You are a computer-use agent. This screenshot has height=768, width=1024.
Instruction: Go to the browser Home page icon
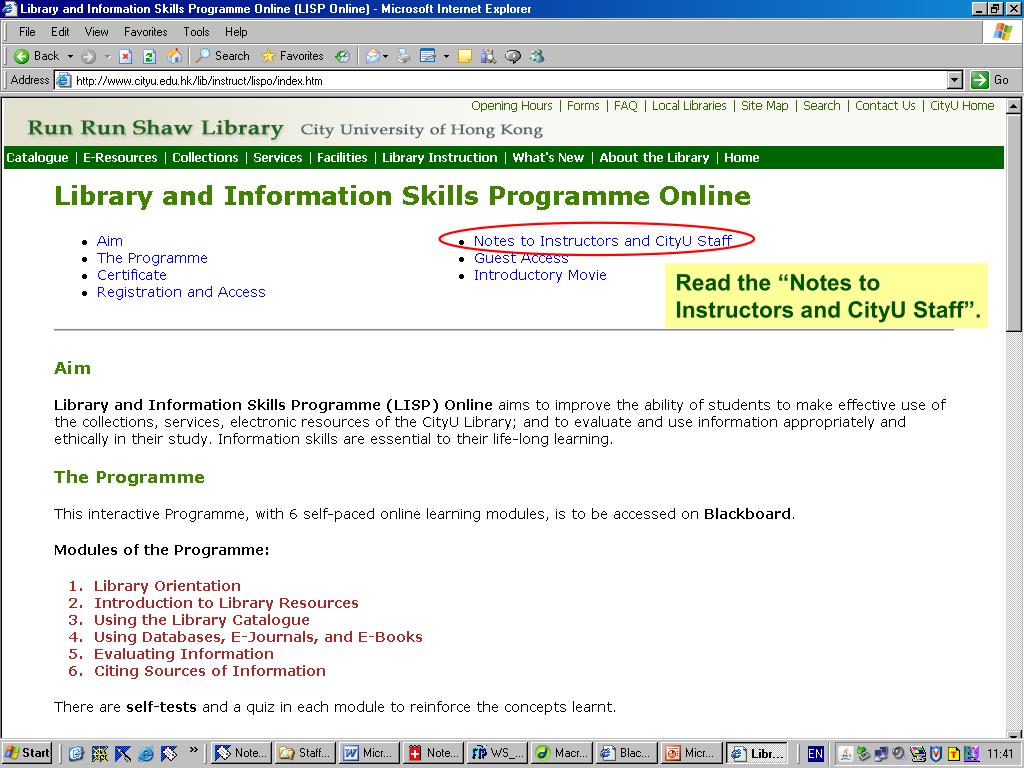pyautogui.click(x=174, y=56)
